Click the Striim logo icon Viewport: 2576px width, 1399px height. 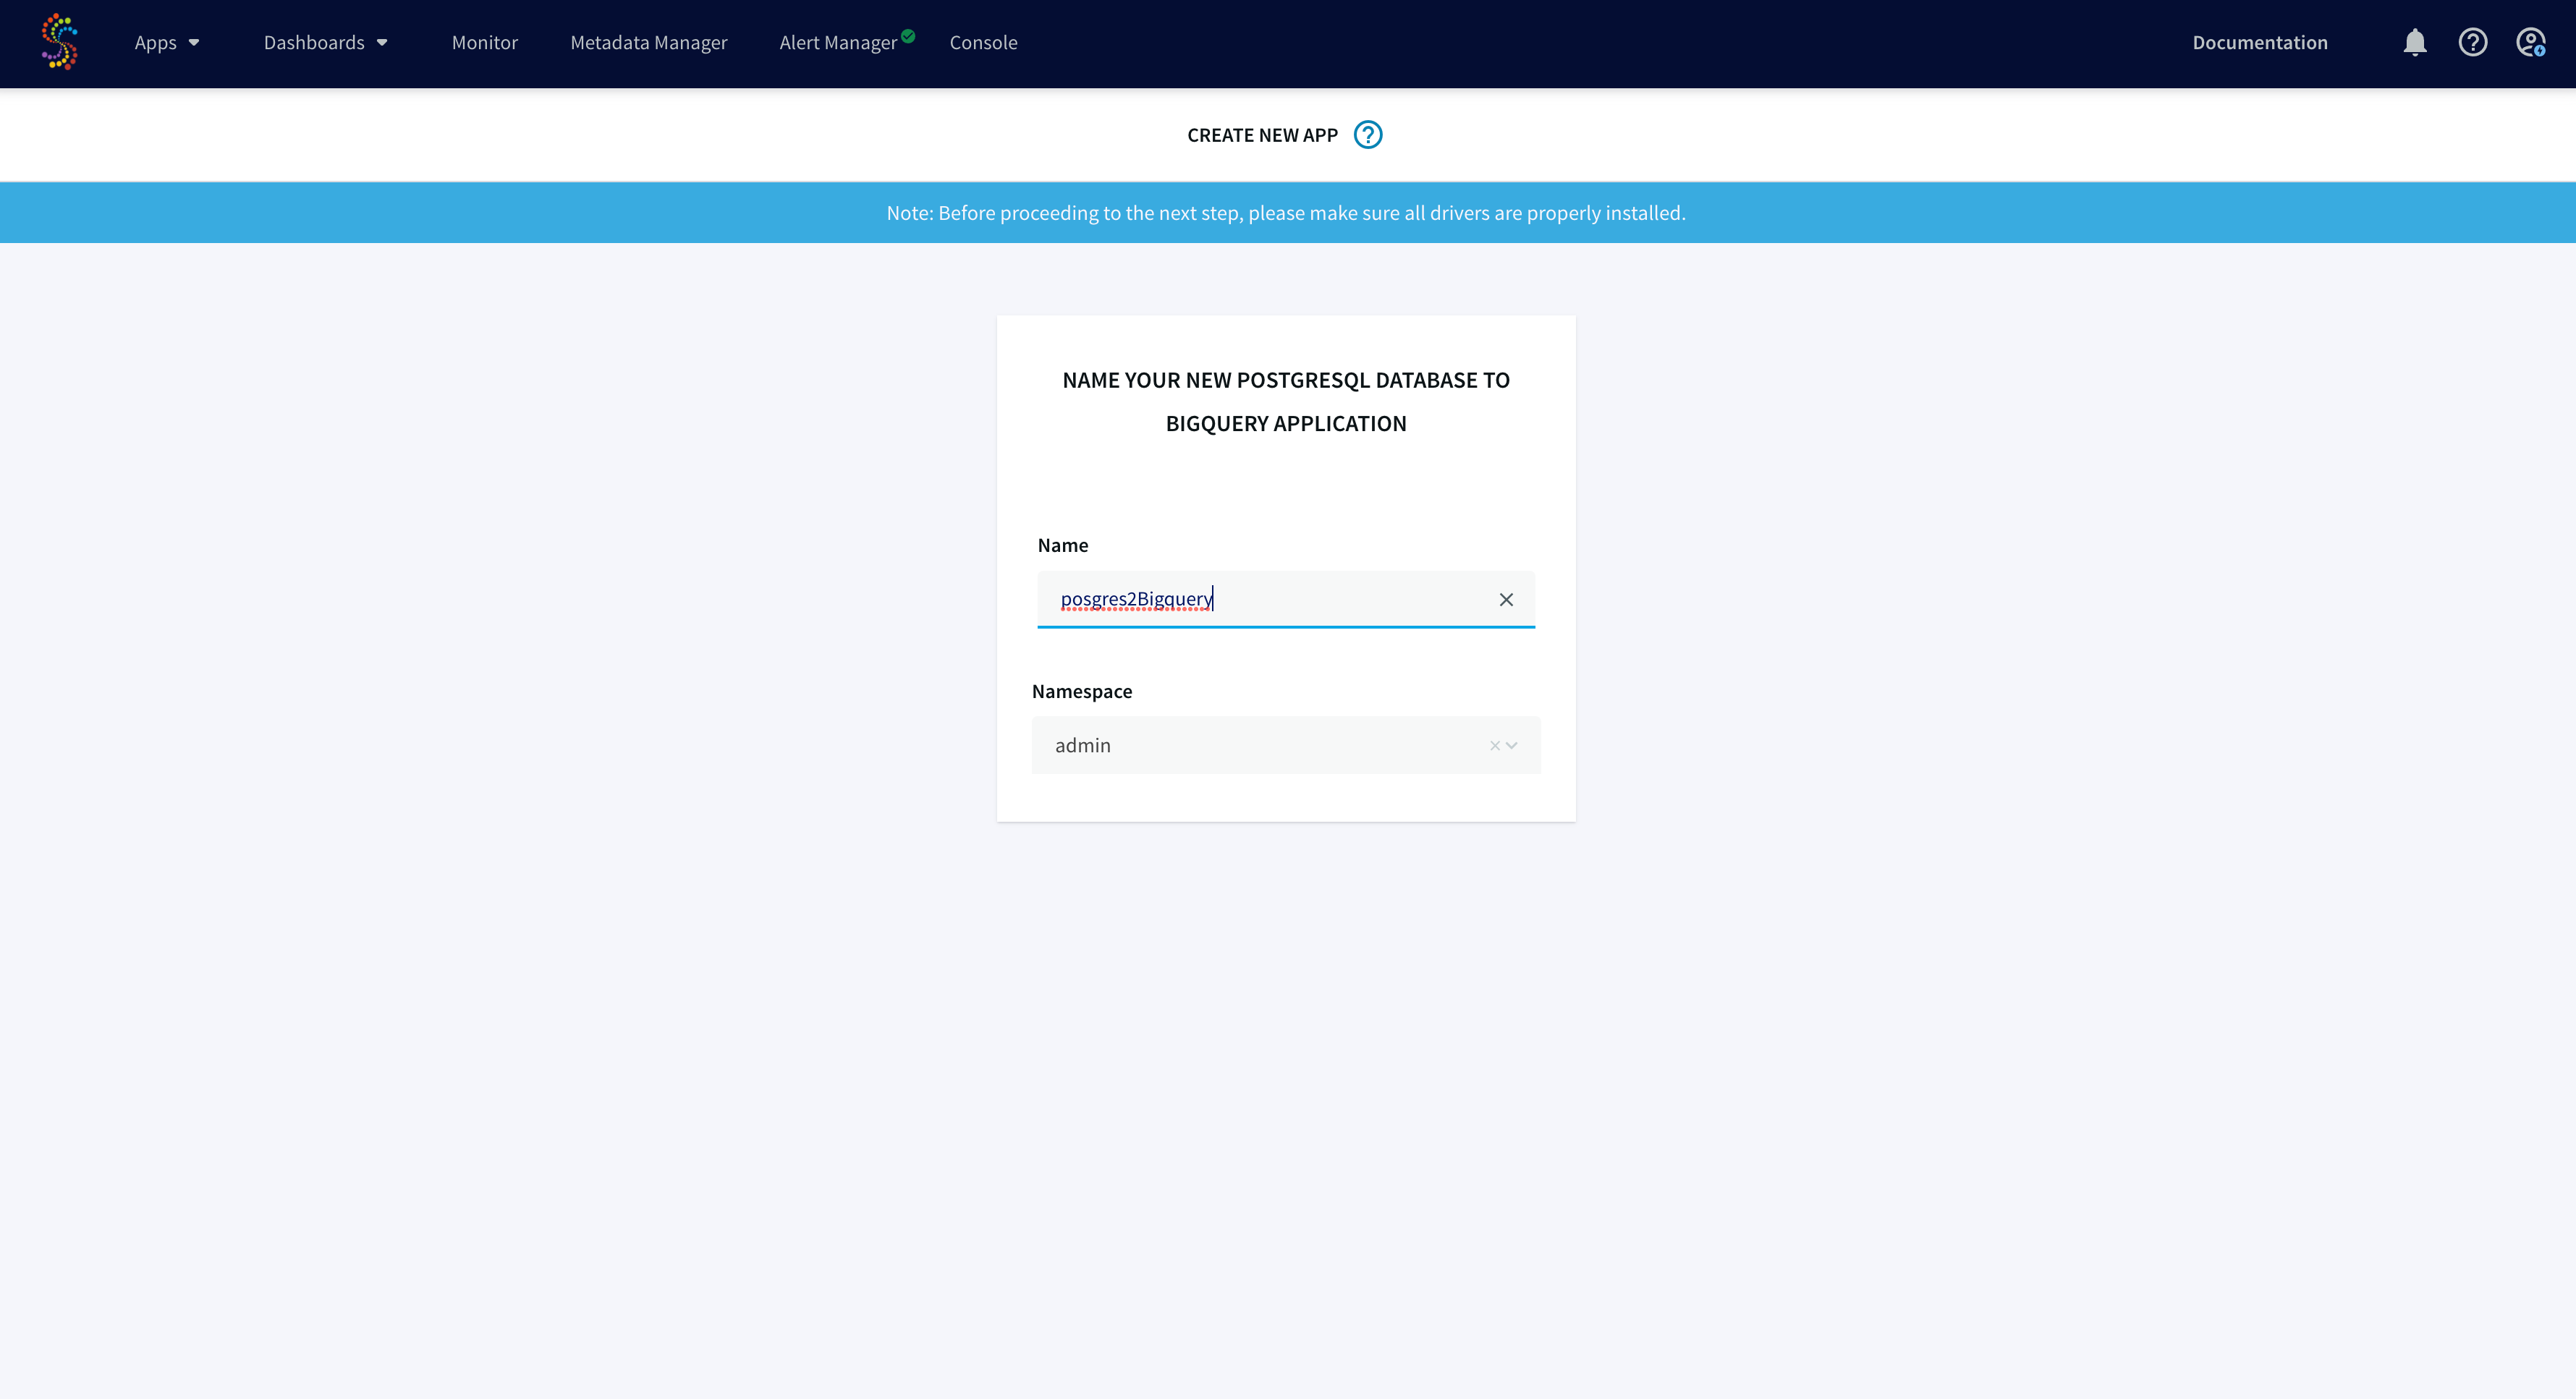(x=59, y=42)
